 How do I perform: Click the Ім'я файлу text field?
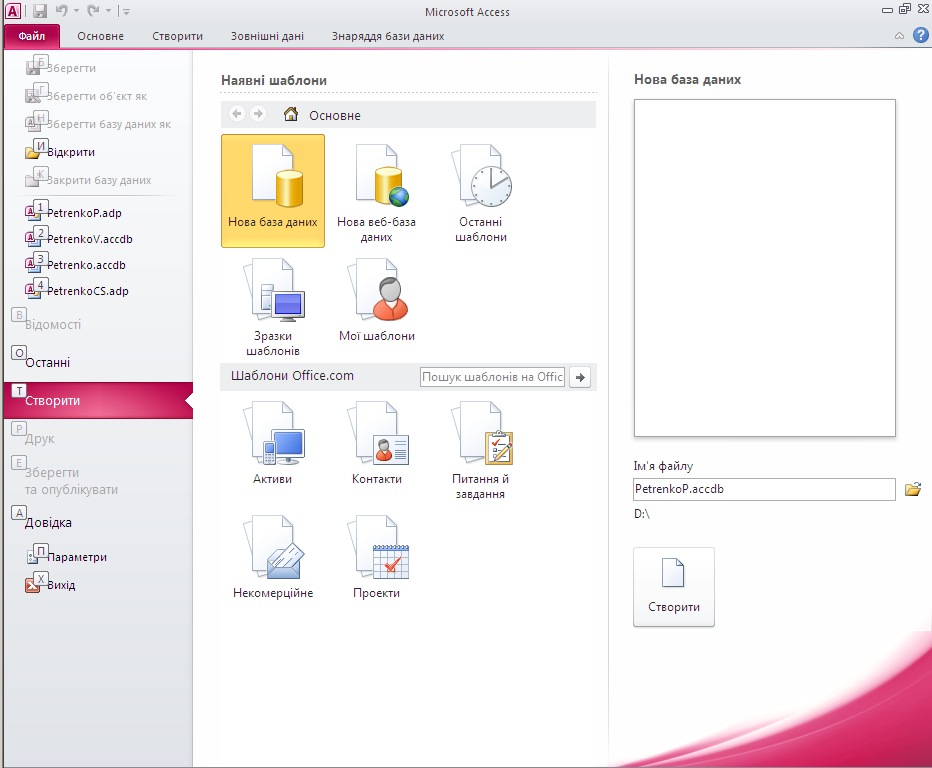click(x=764, y=489)
